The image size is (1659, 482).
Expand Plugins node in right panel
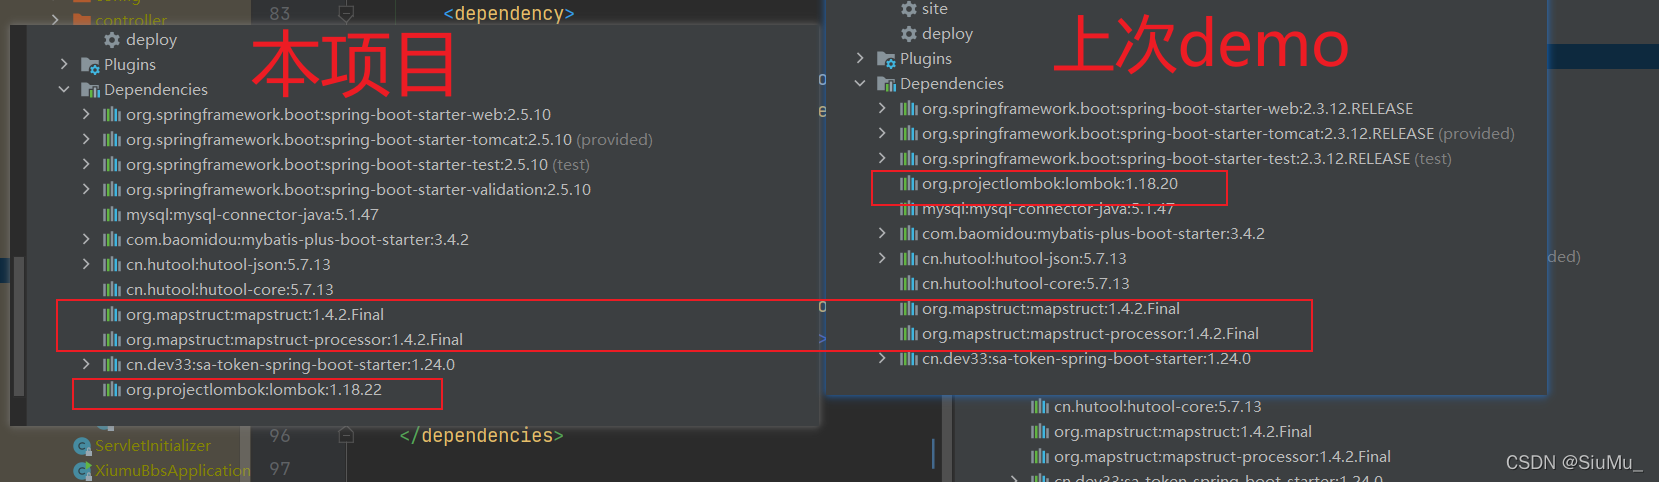coord(860,59)
